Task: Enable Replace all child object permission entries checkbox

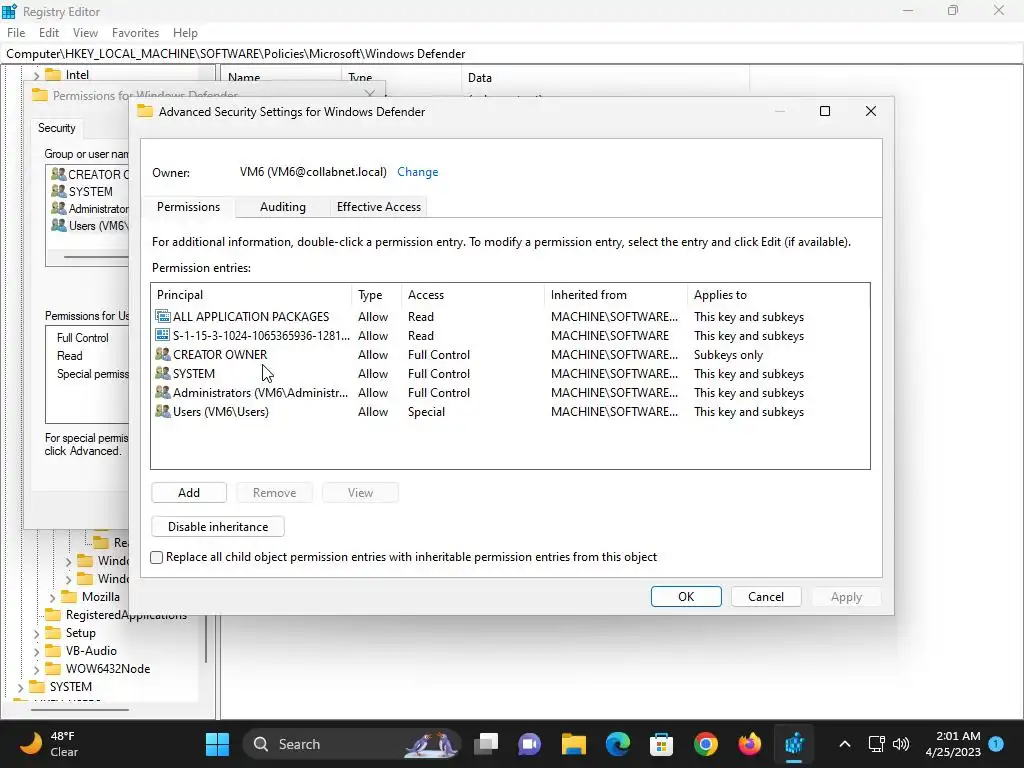Action: click(x=157, y=557)
